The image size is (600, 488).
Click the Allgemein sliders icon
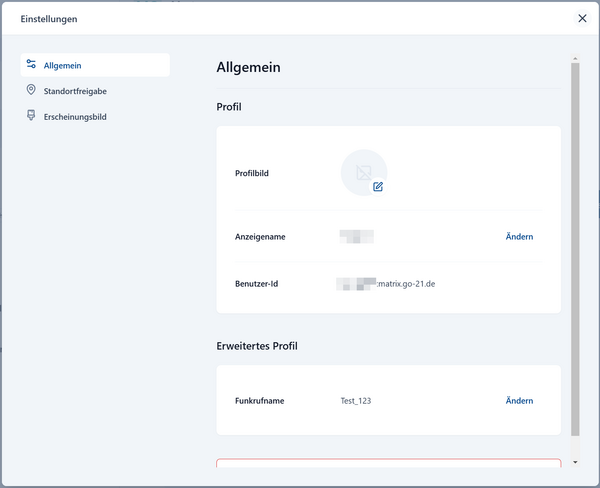point(31,65)
